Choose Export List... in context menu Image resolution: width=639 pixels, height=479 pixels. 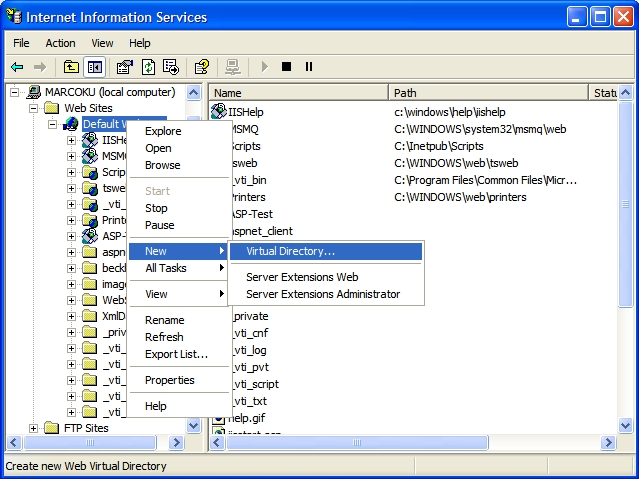(179, 354)
